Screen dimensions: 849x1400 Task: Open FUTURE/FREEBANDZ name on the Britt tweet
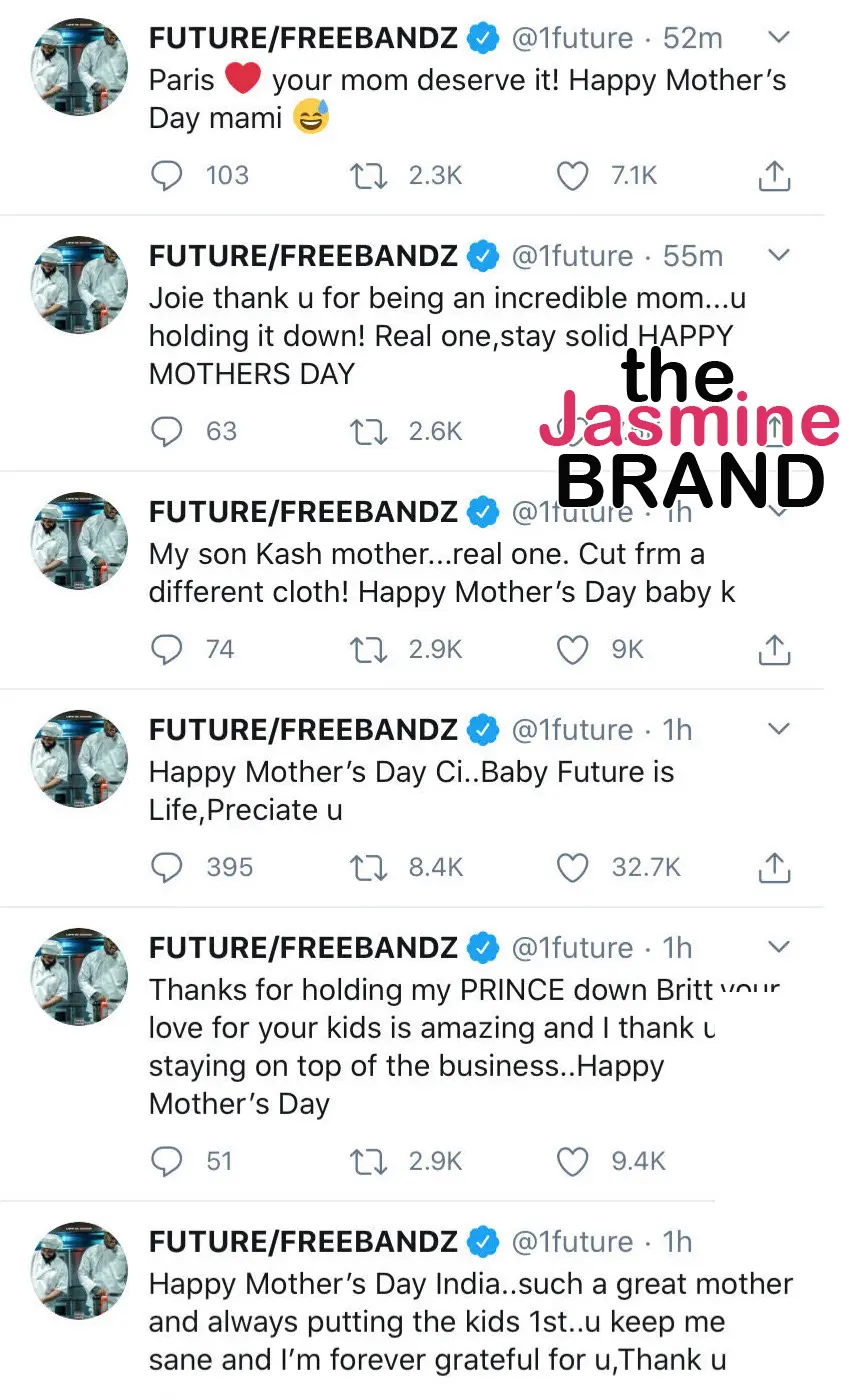303,947
